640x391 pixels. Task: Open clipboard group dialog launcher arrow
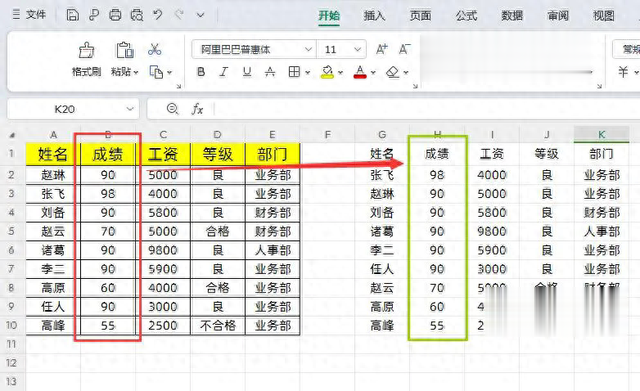click(178, 86)
